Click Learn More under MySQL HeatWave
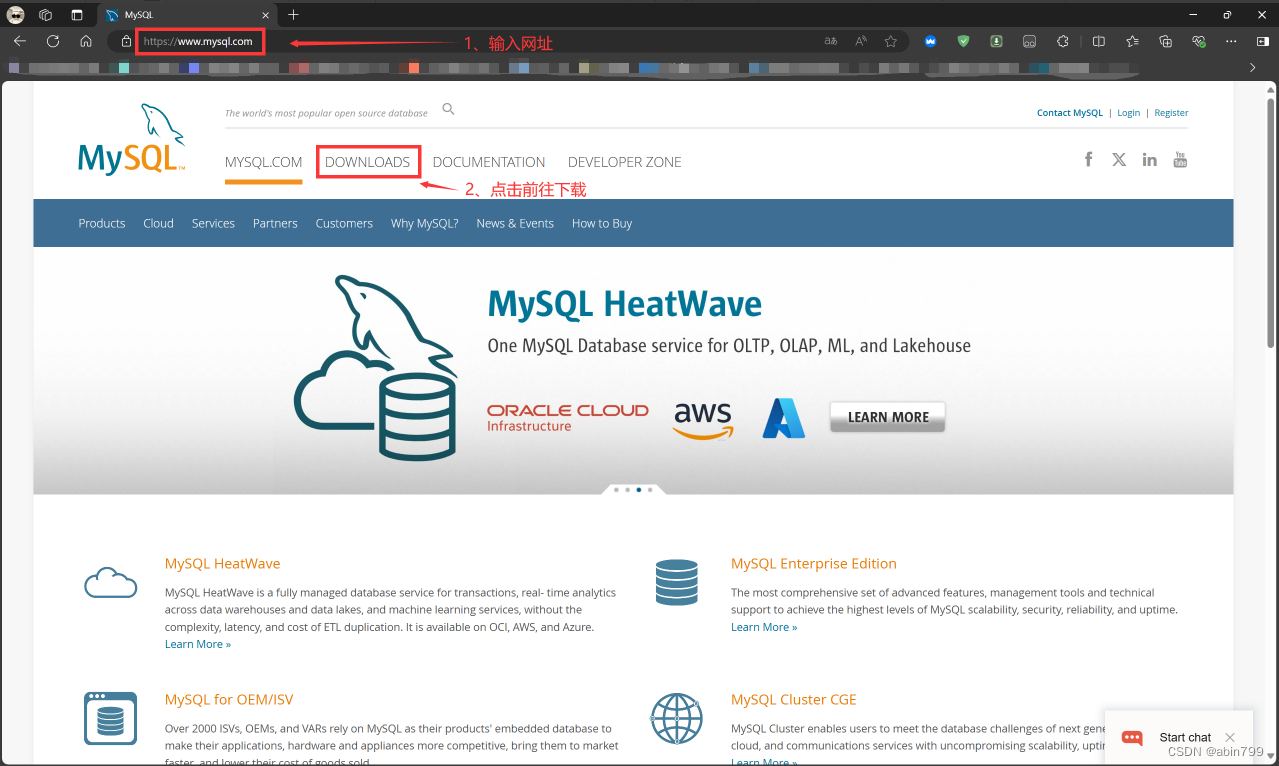 pyautogui.click(x=198, y=644)
